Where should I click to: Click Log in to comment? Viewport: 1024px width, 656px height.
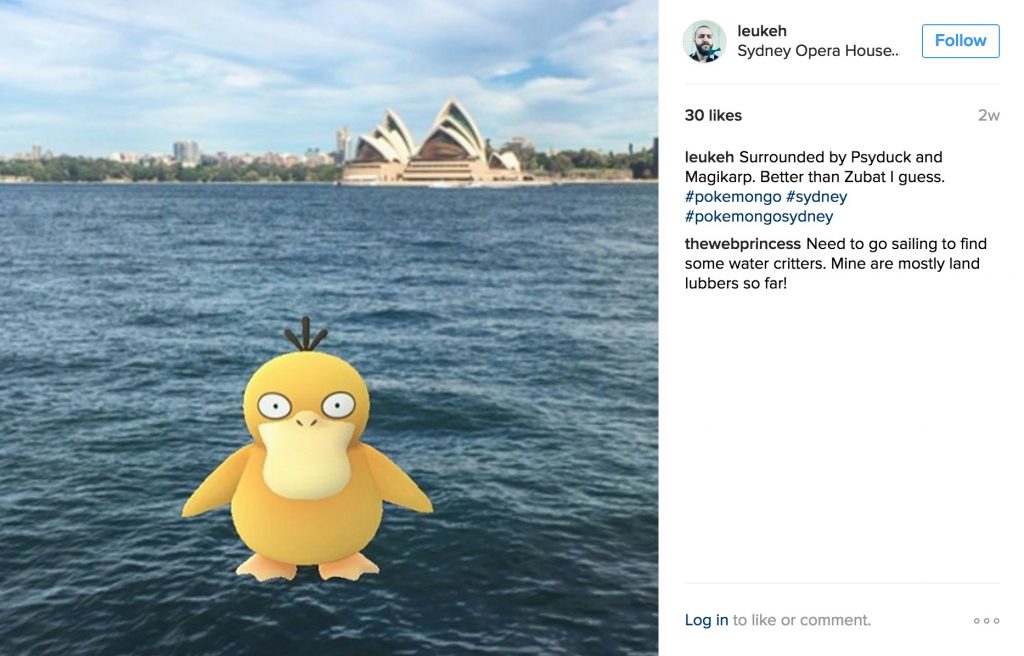click(706, 620)
